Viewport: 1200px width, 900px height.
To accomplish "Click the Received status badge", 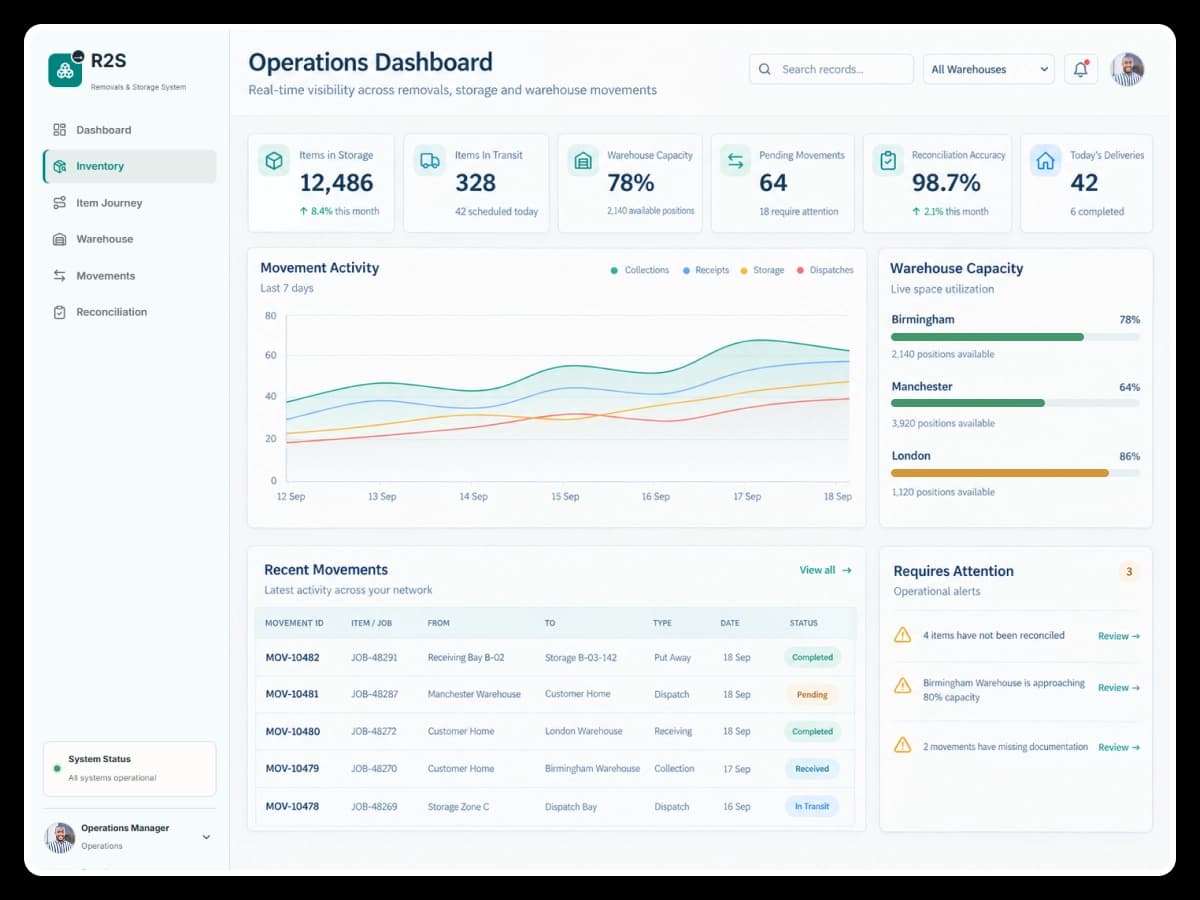I will click(812, 769).
